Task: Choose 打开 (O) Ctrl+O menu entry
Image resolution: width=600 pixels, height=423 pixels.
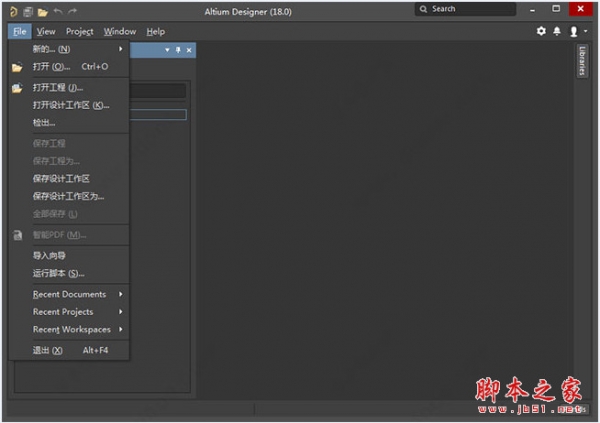Action: click(69, 67)
